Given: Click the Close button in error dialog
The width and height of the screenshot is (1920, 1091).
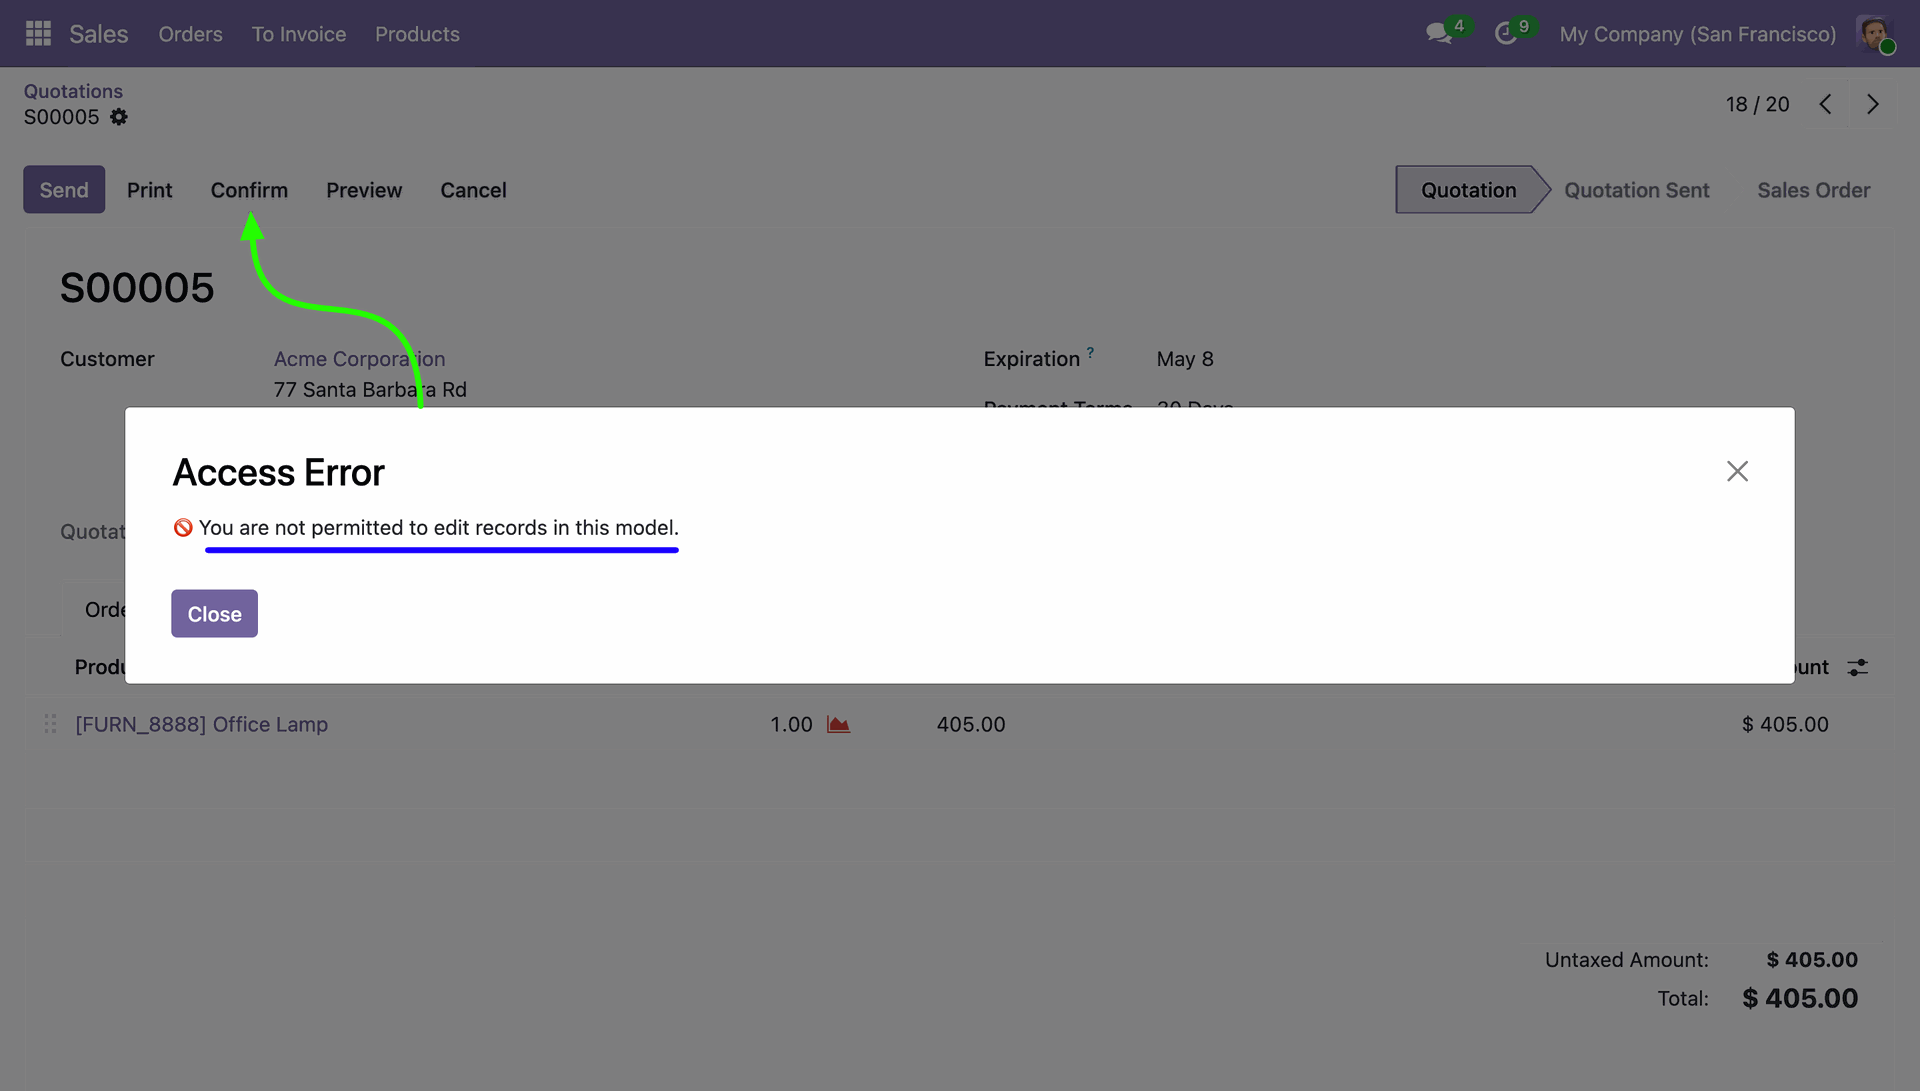Looking at the screenshot, I should click(214, 614).
